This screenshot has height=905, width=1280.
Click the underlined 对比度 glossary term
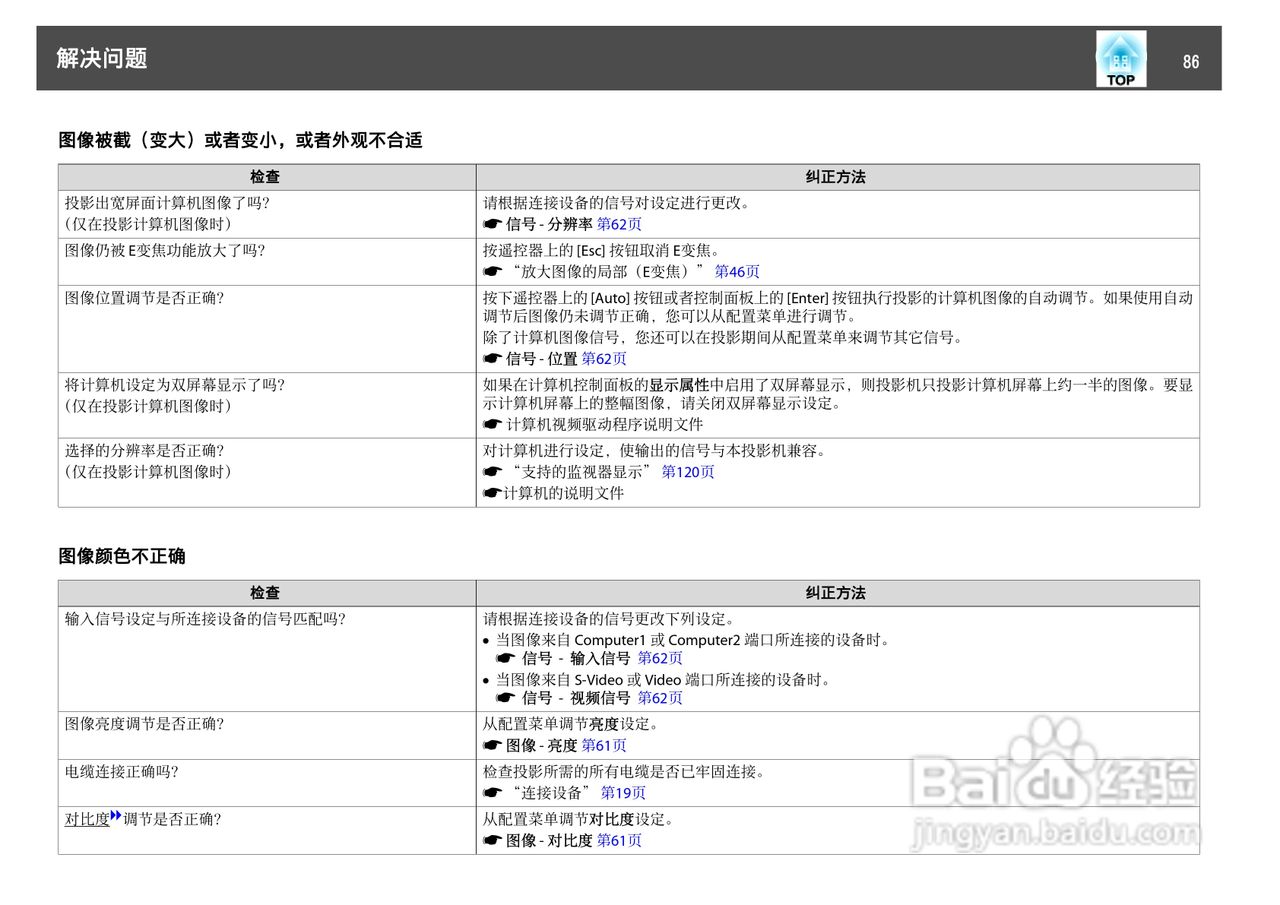pos(87,819)
